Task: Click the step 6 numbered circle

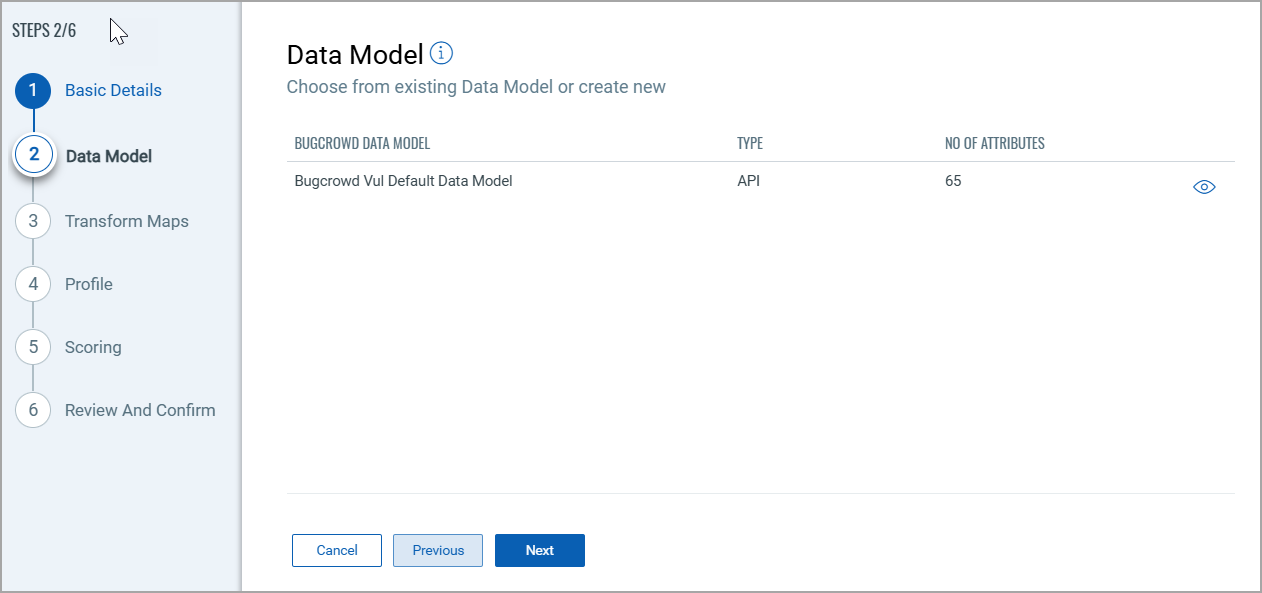Action: coord(33,410)
